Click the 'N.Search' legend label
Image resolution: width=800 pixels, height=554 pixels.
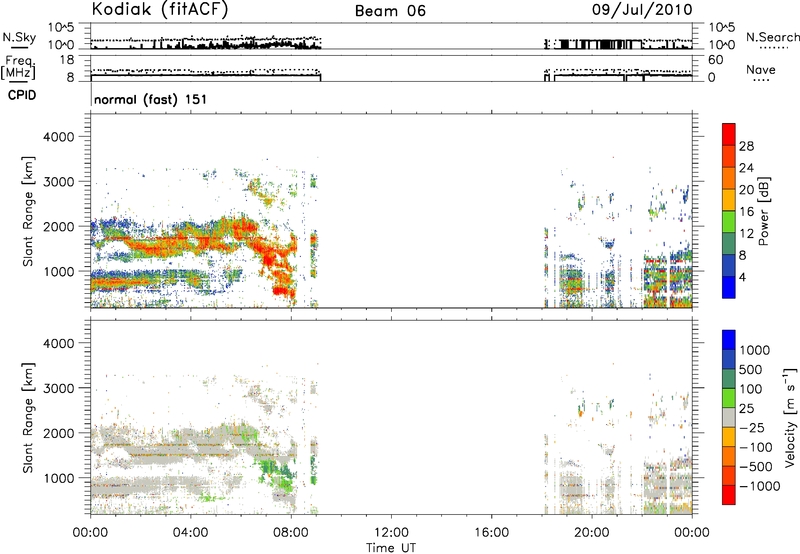click(772, 37)
